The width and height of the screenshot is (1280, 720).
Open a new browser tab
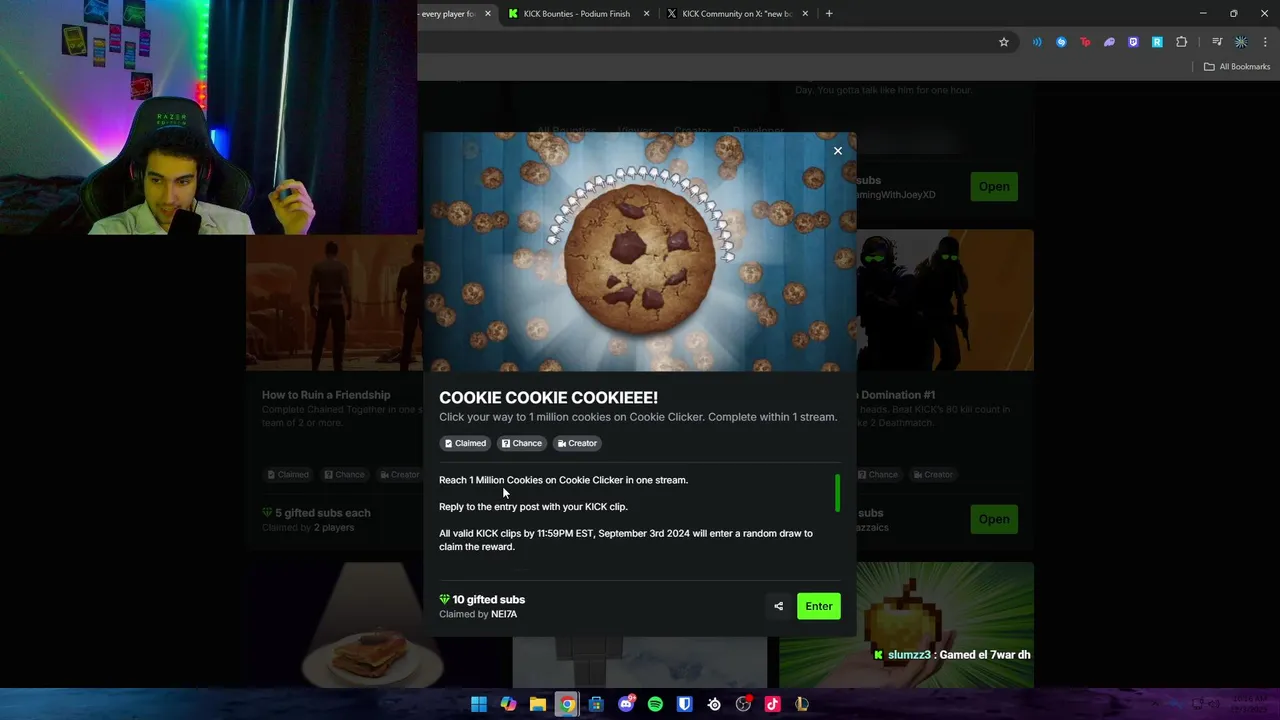pos(829,14)
